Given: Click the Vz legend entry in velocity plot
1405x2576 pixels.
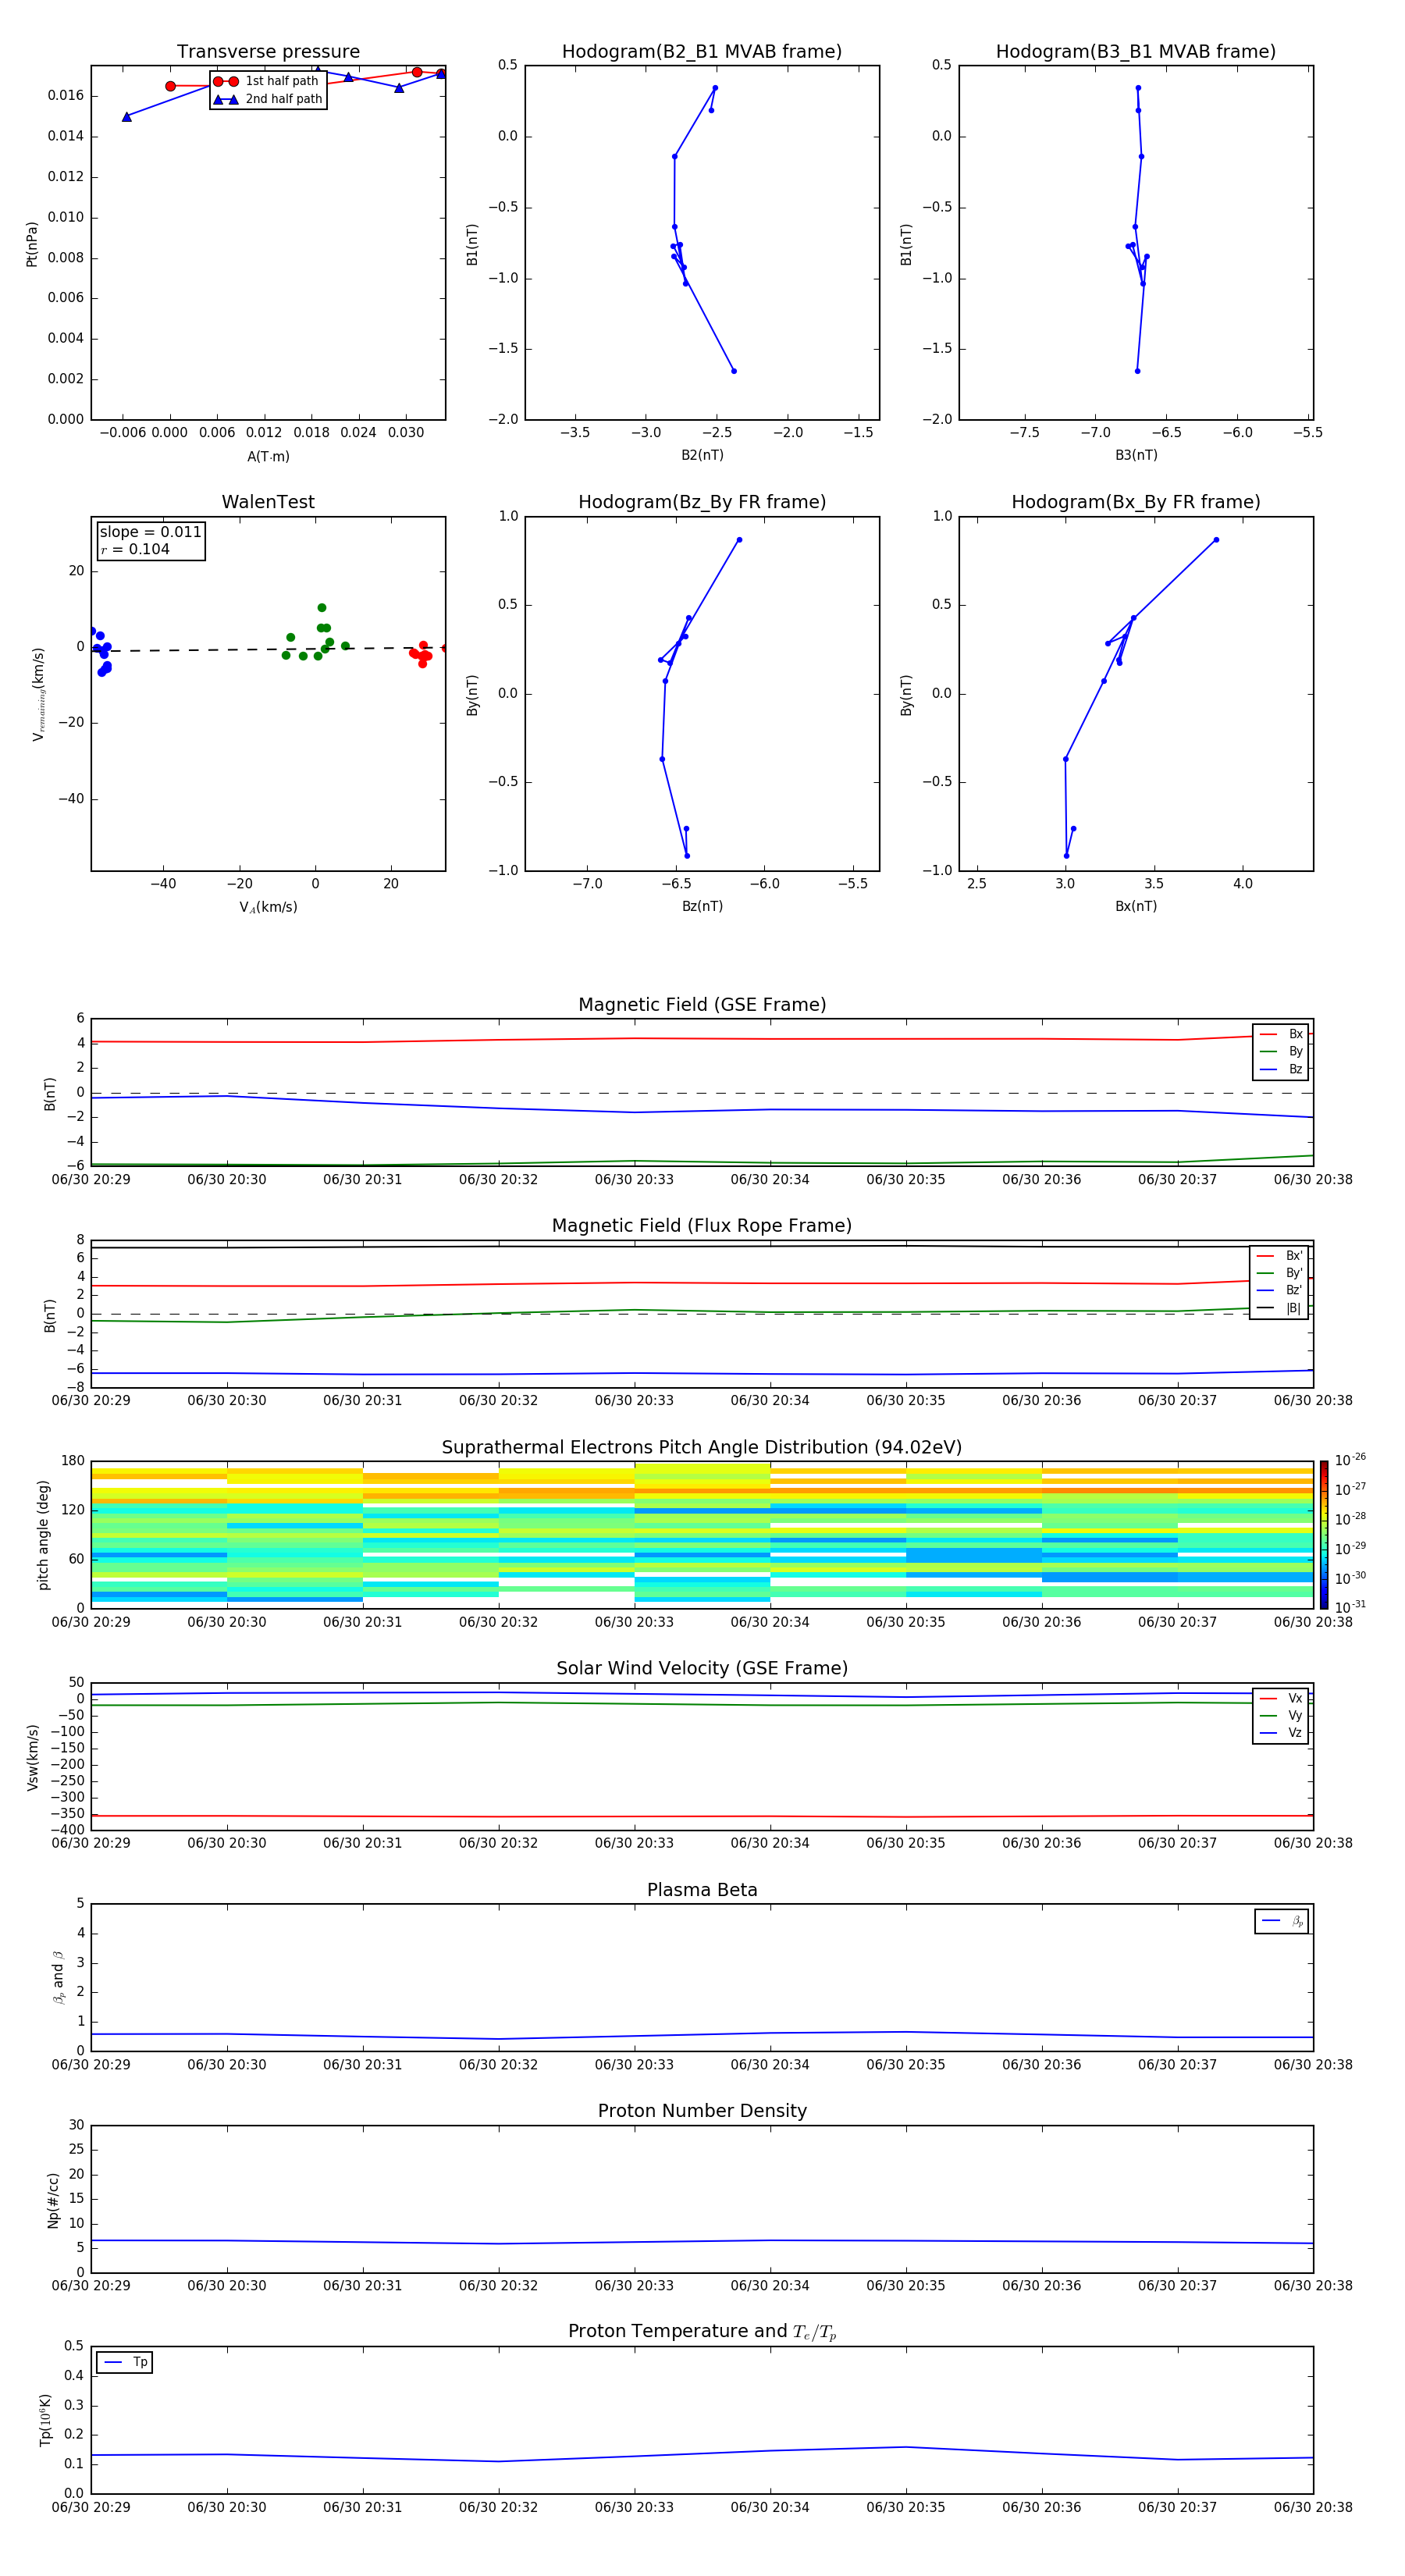Looking at the screenshot, I should (1282, 1732).
